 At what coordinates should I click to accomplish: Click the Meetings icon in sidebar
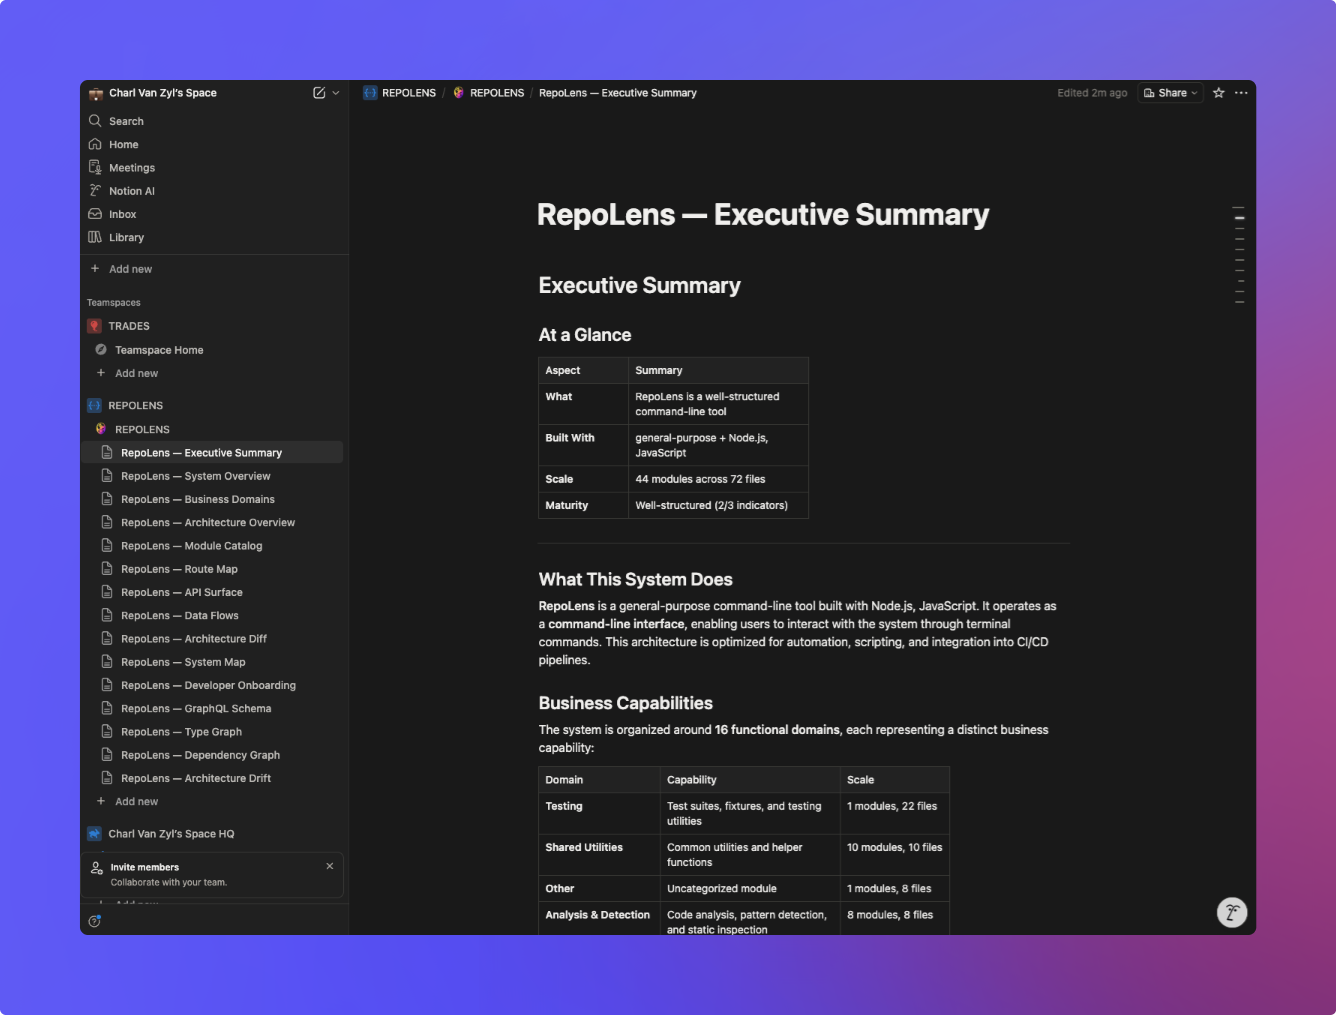(95, 167)
